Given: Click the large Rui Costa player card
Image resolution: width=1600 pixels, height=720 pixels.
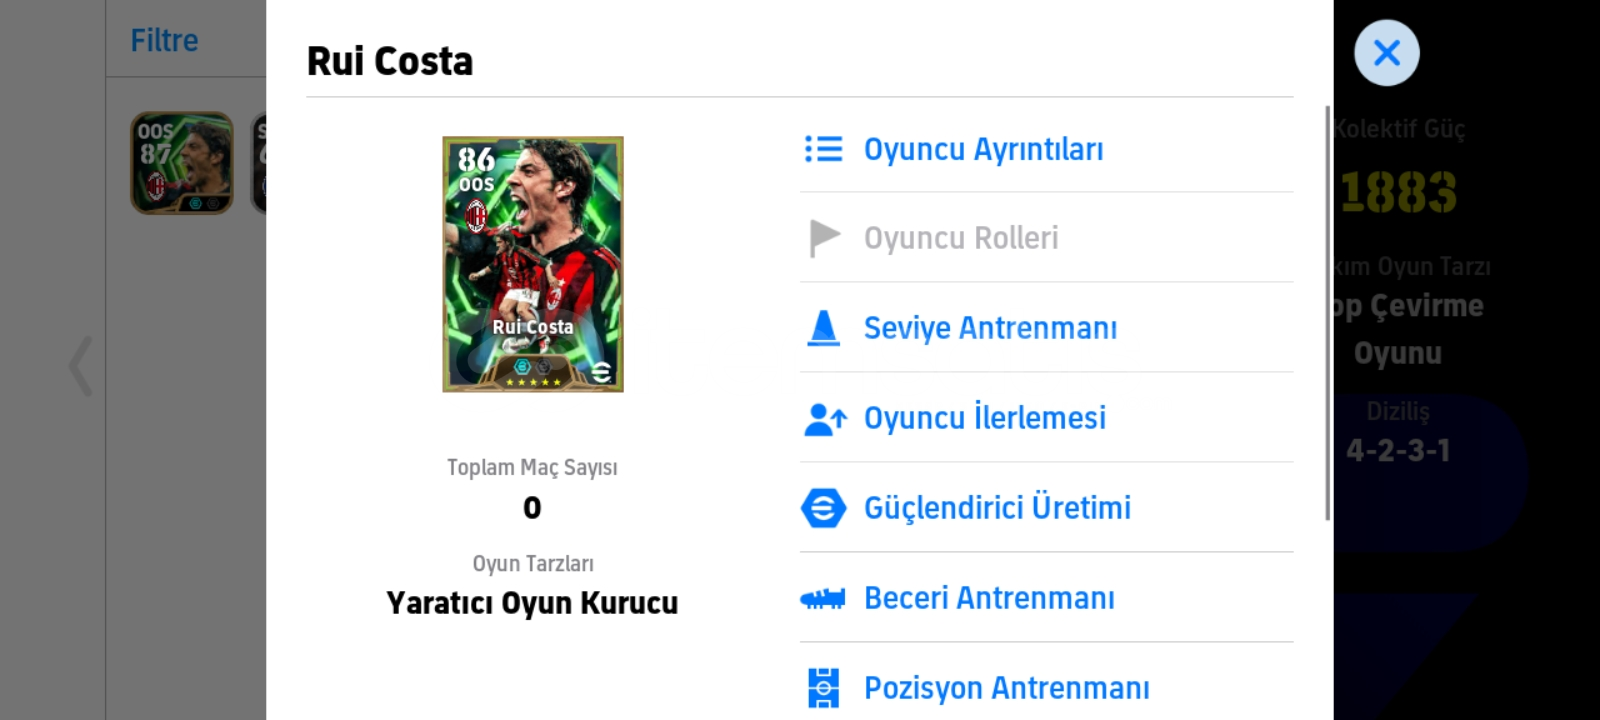Looking at the screenshot, I should pyautogui.click(x=533, y=264).
